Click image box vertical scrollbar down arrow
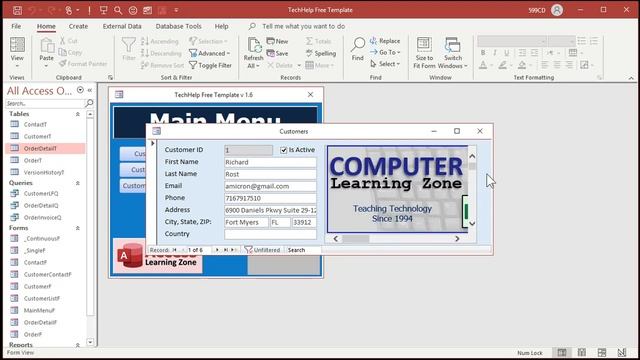 (x=472, y=224)
